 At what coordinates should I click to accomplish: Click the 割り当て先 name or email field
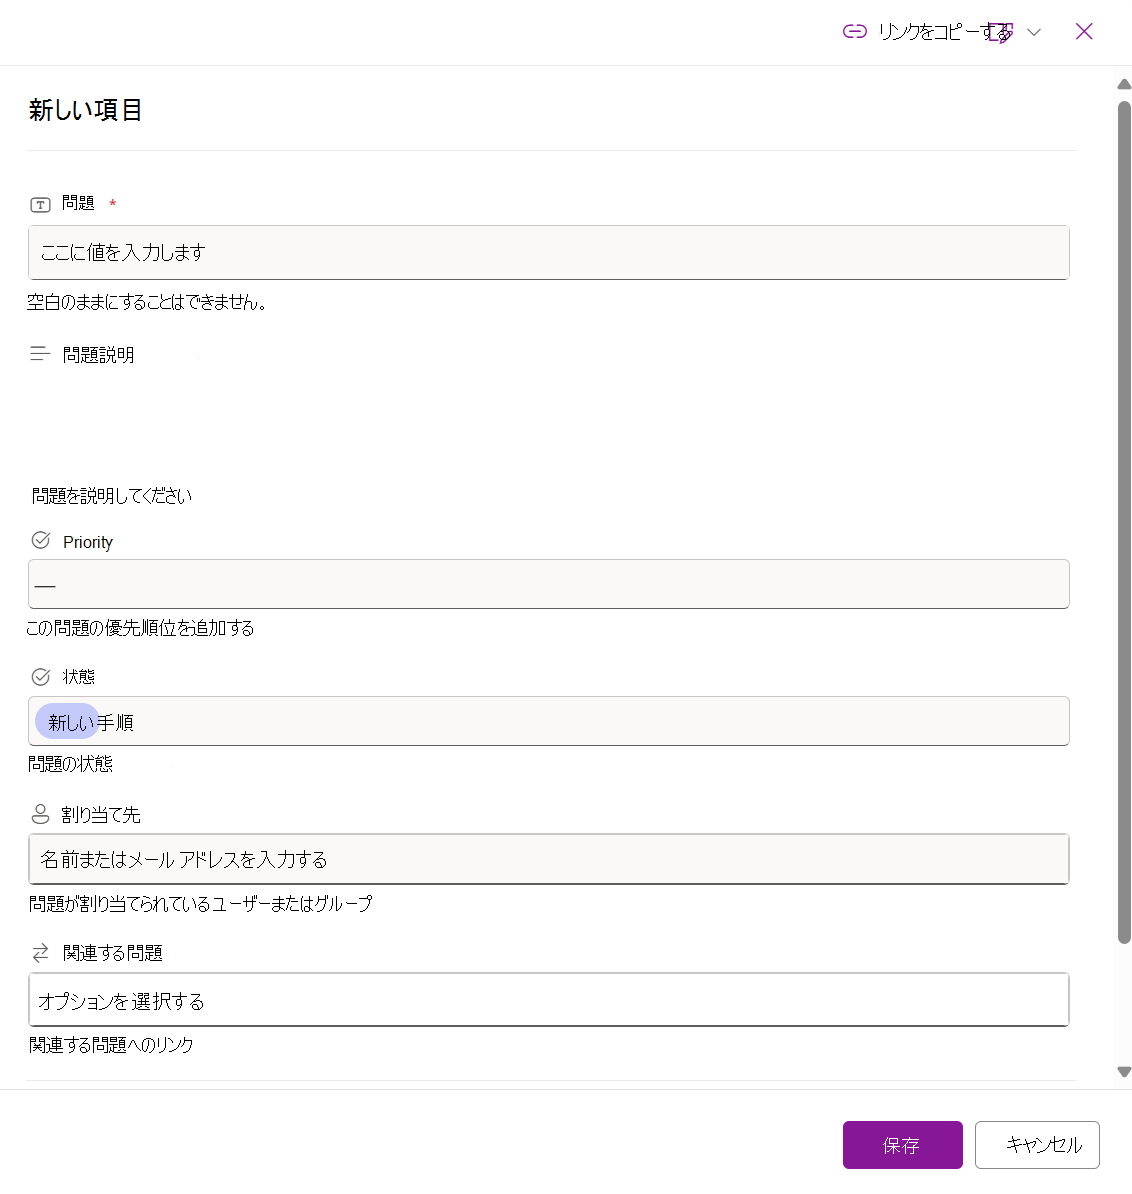tap(549, 859)
